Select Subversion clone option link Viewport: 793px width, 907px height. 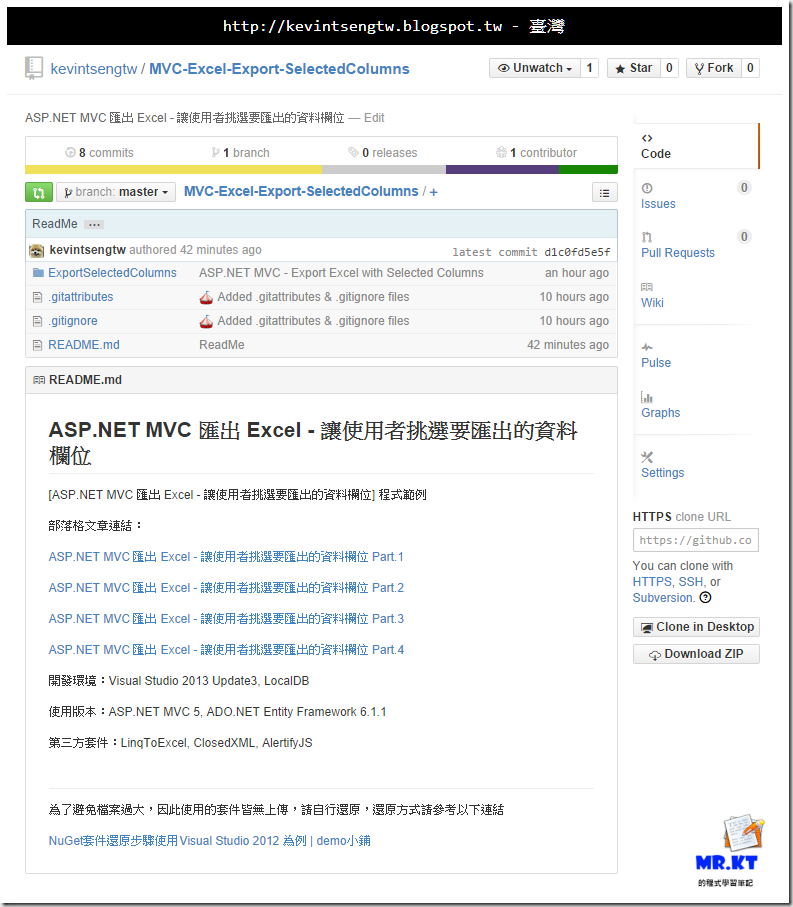coord(663,598)
